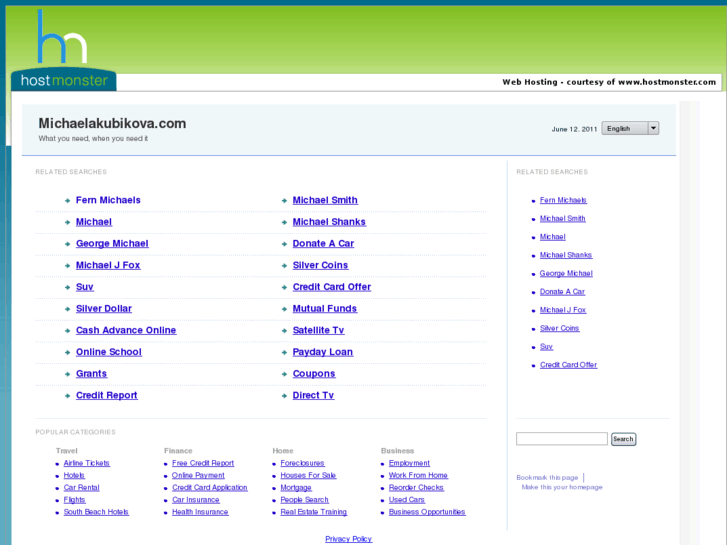Screen dimensions: 727x545
Task: Click the June 12, 2011 date
Action: (x=574, y=129)
